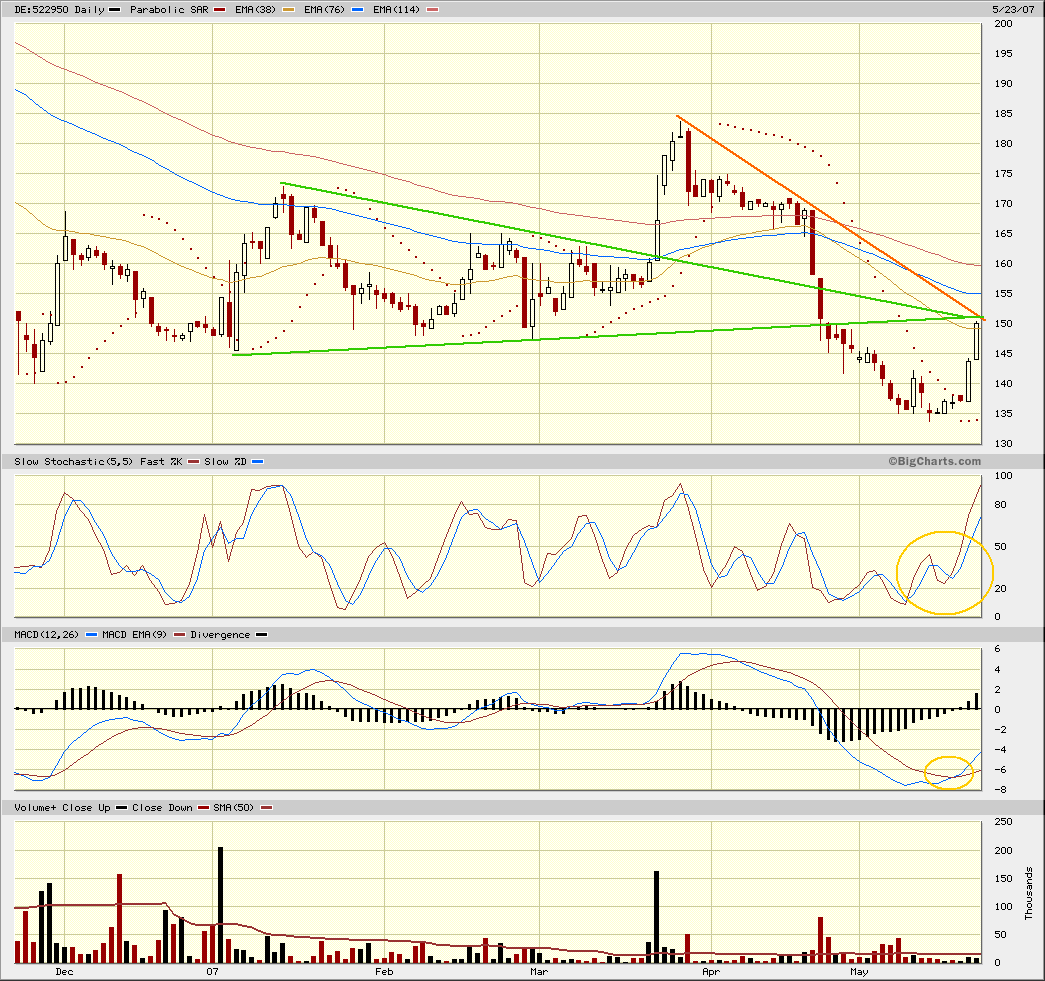Click the Dec label on time axis

point(64,971)
